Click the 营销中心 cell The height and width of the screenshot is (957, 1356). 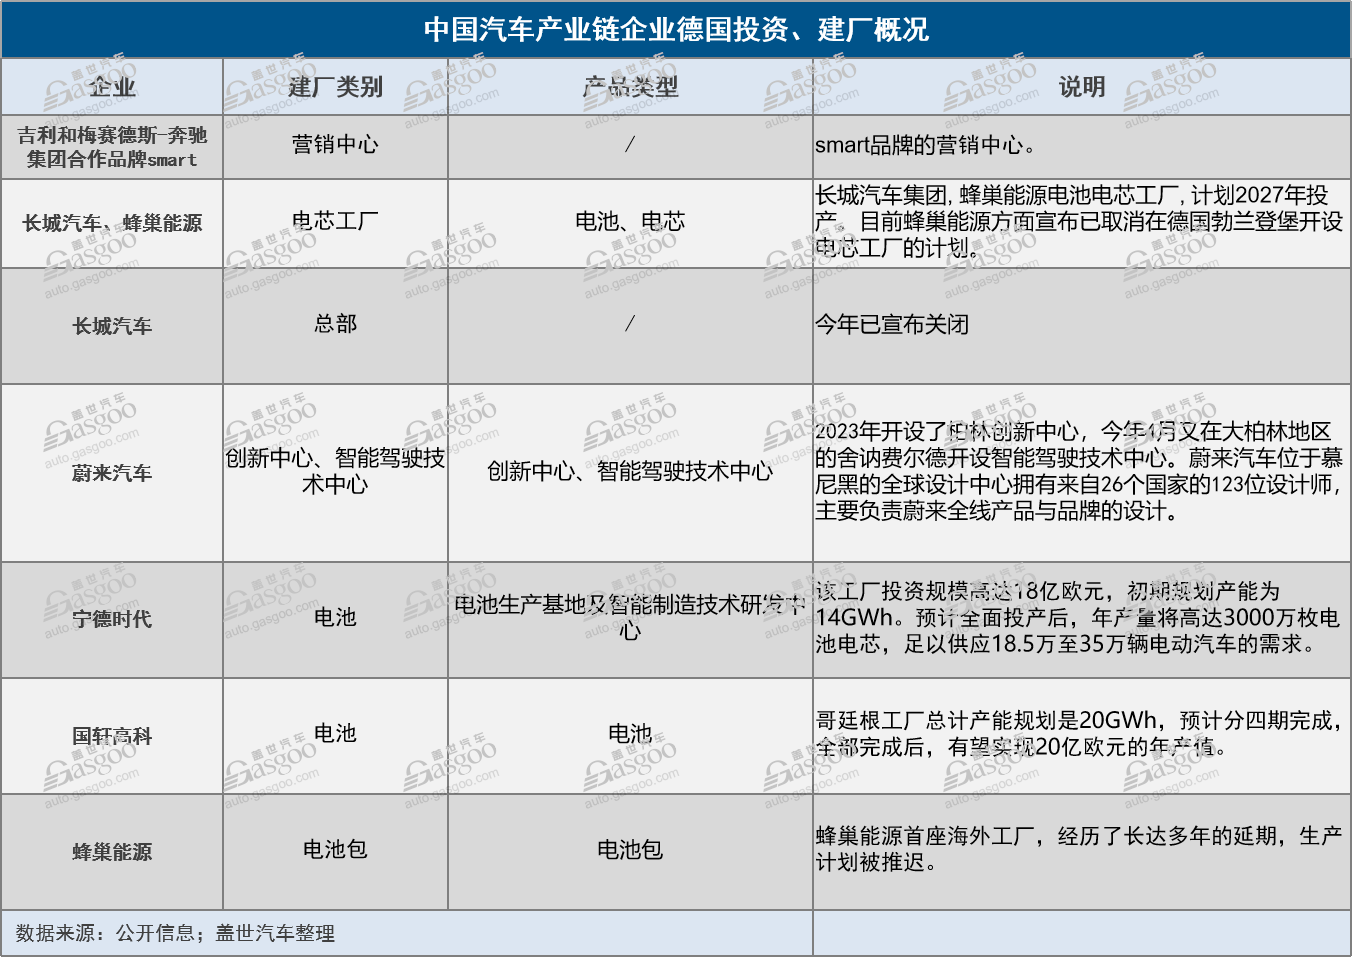click(335, 145)
